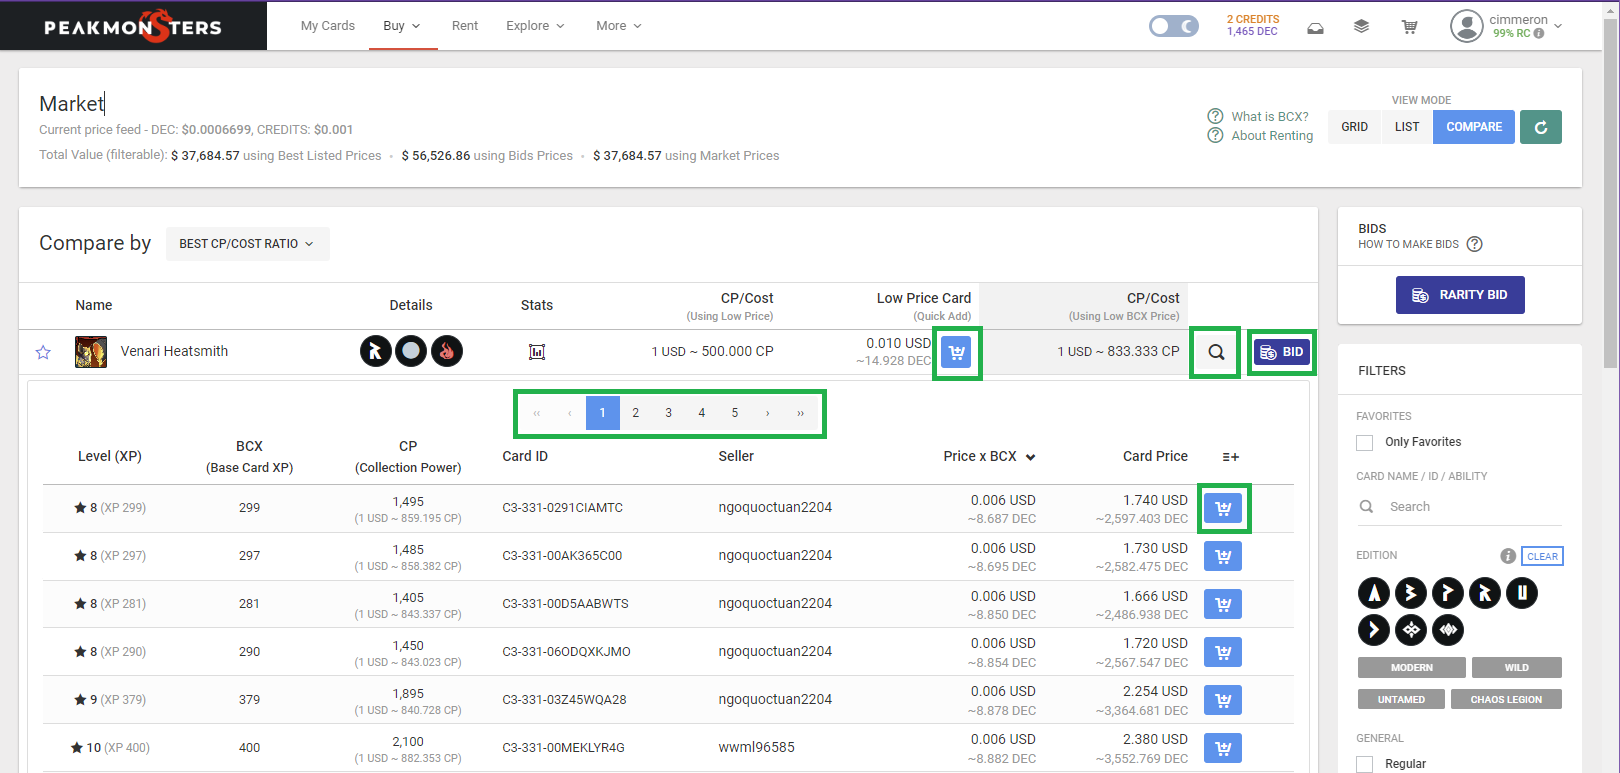Go to next page with single right arrow
This screenshot has width=1620, height=773.
[x=768, y=413]
